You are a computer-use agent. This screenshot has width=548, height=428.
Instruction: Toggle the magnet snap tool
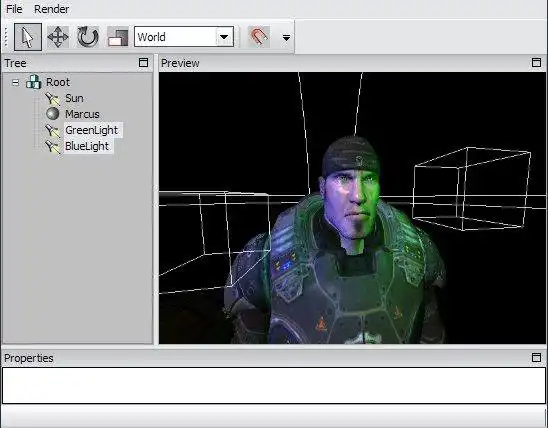click(x=259, y=37)
